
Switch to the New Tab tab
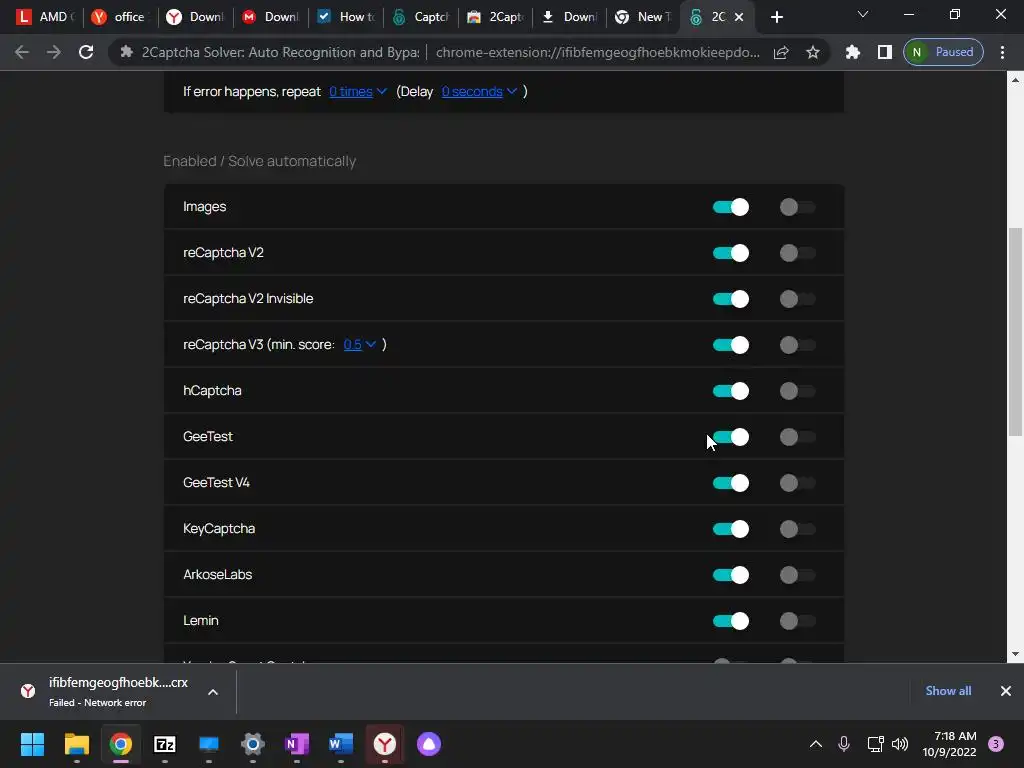click(x=643, y=17)
